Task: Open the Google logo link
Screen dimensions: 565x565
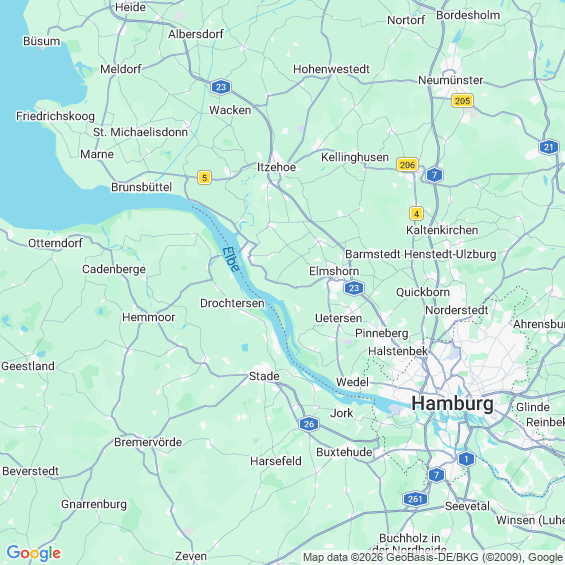Action: [x=34, y=553]
